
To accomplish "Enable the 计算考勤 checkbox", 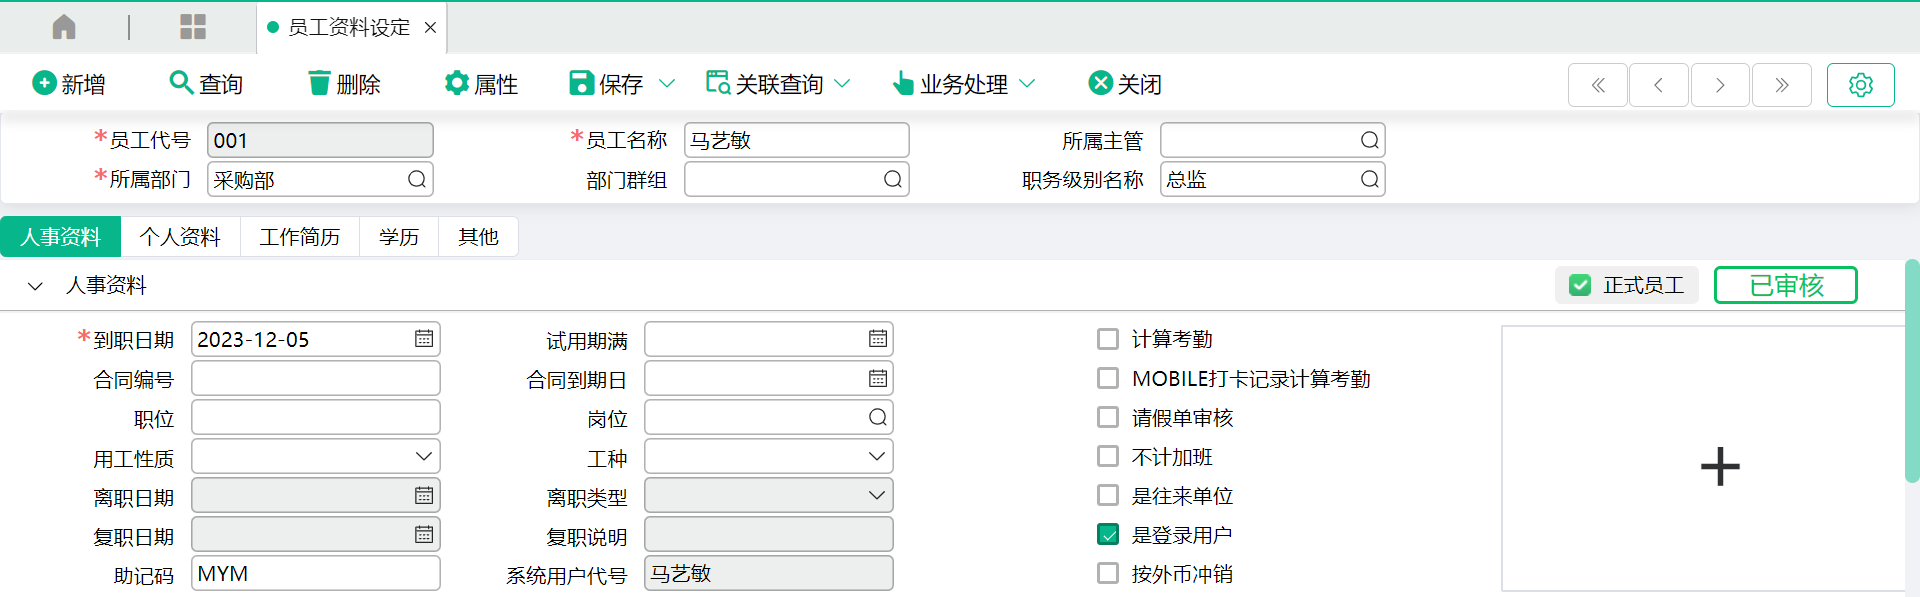I will (1108, 339).
